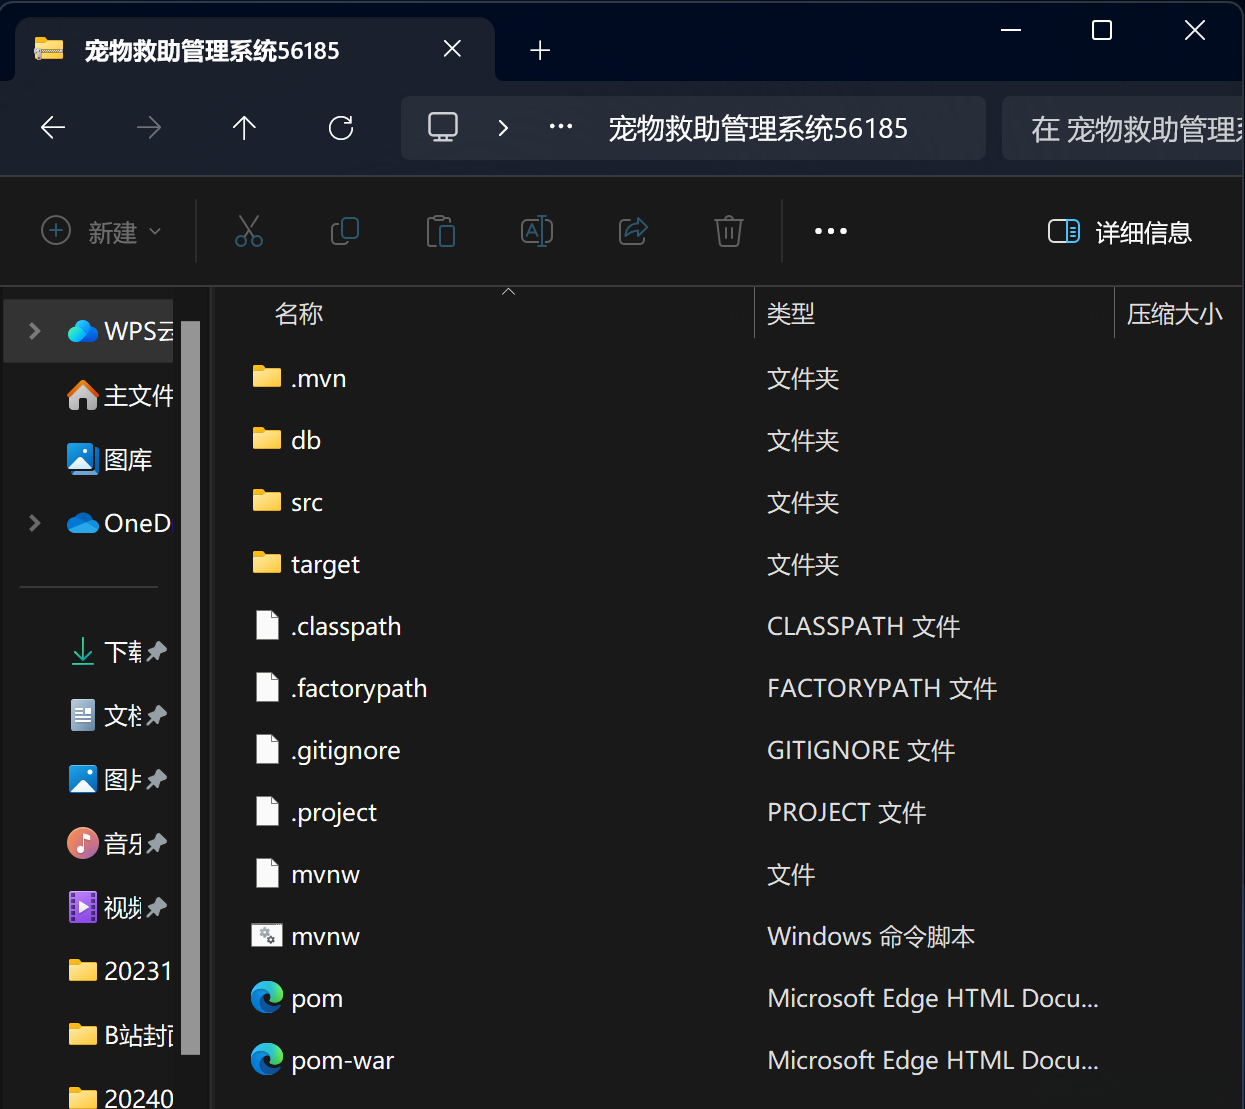Click the forward navigation arrow
The image size is (1245, 1109).
[x=148, y=128]
